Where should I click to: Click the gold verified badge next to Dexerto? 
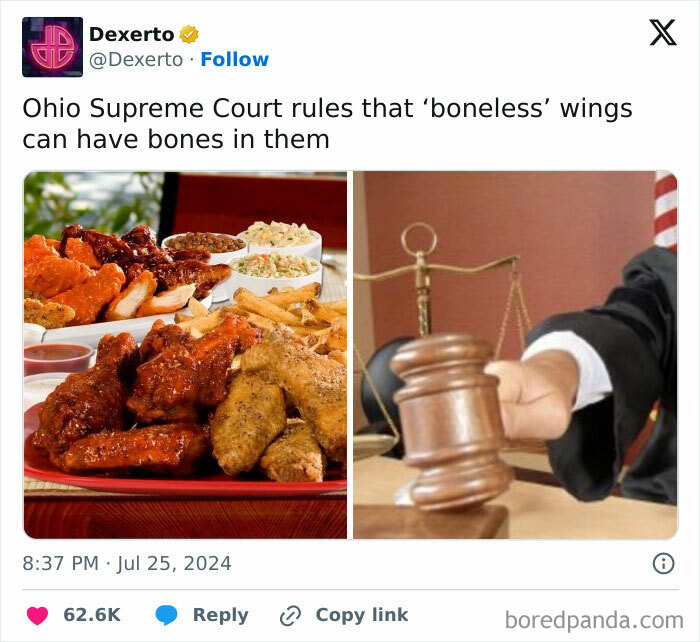coord(189,34)
